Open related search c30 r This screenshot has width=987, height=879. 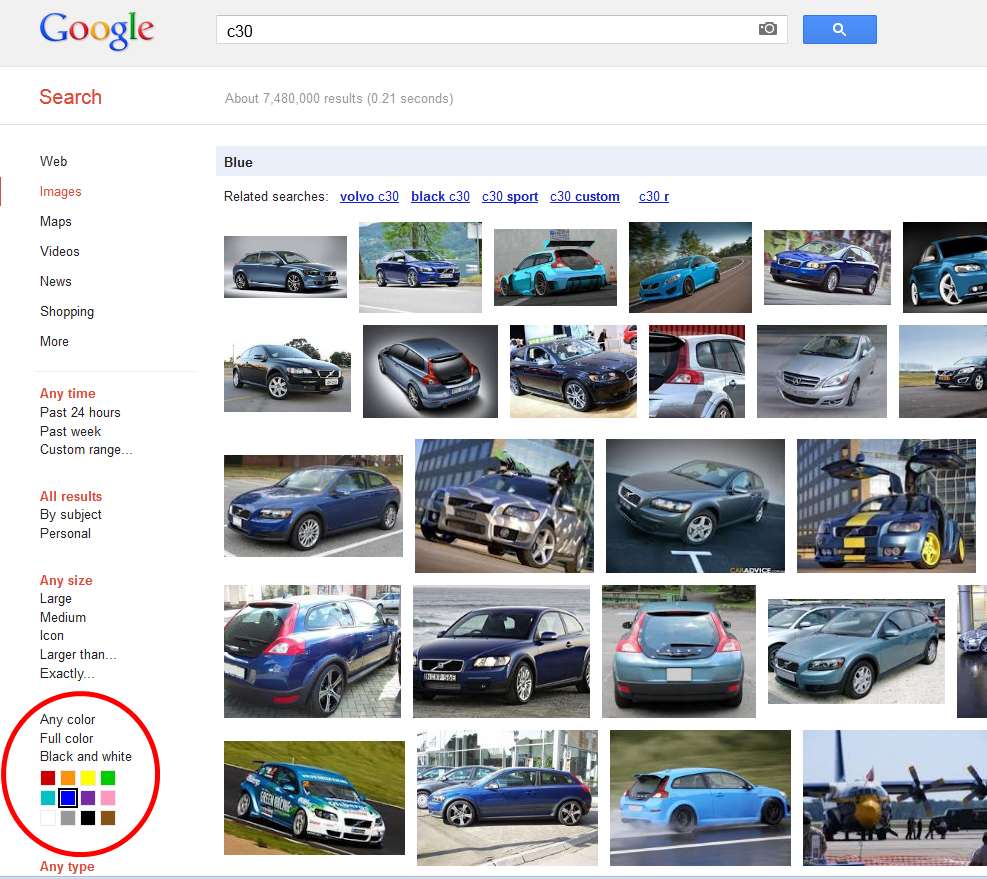pos(654,196)
